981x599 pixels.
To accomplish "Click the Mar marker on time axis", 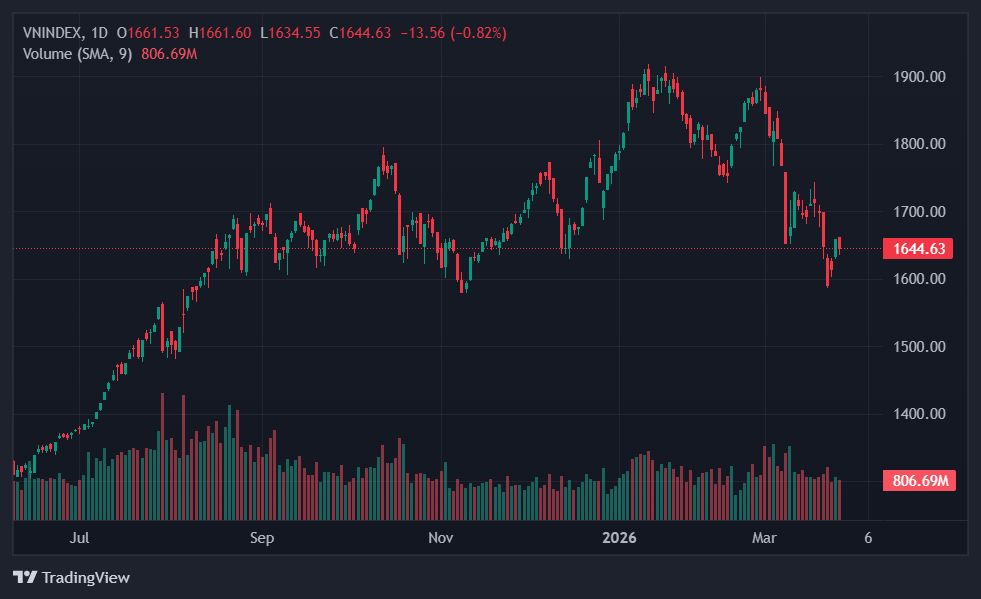I will pos(765,538).
